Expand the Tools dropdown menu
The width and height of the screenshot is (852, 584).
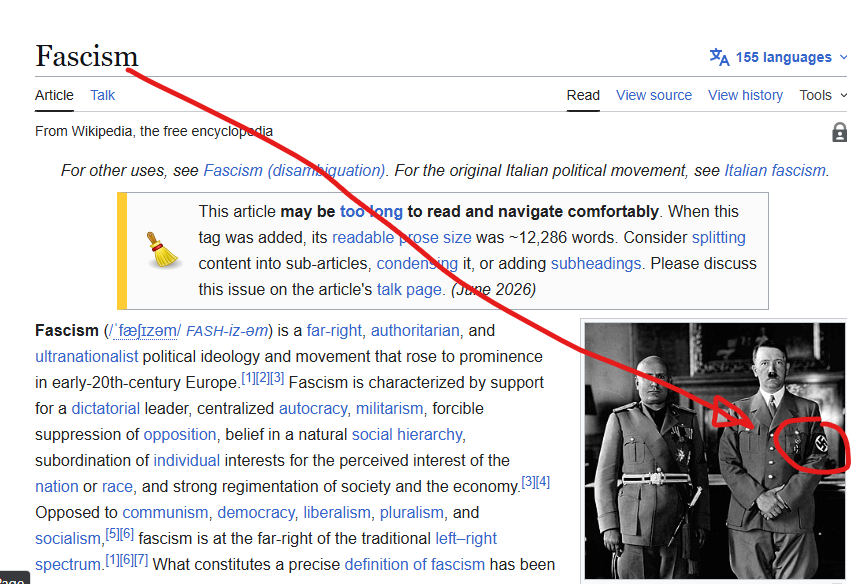point(823,95)
